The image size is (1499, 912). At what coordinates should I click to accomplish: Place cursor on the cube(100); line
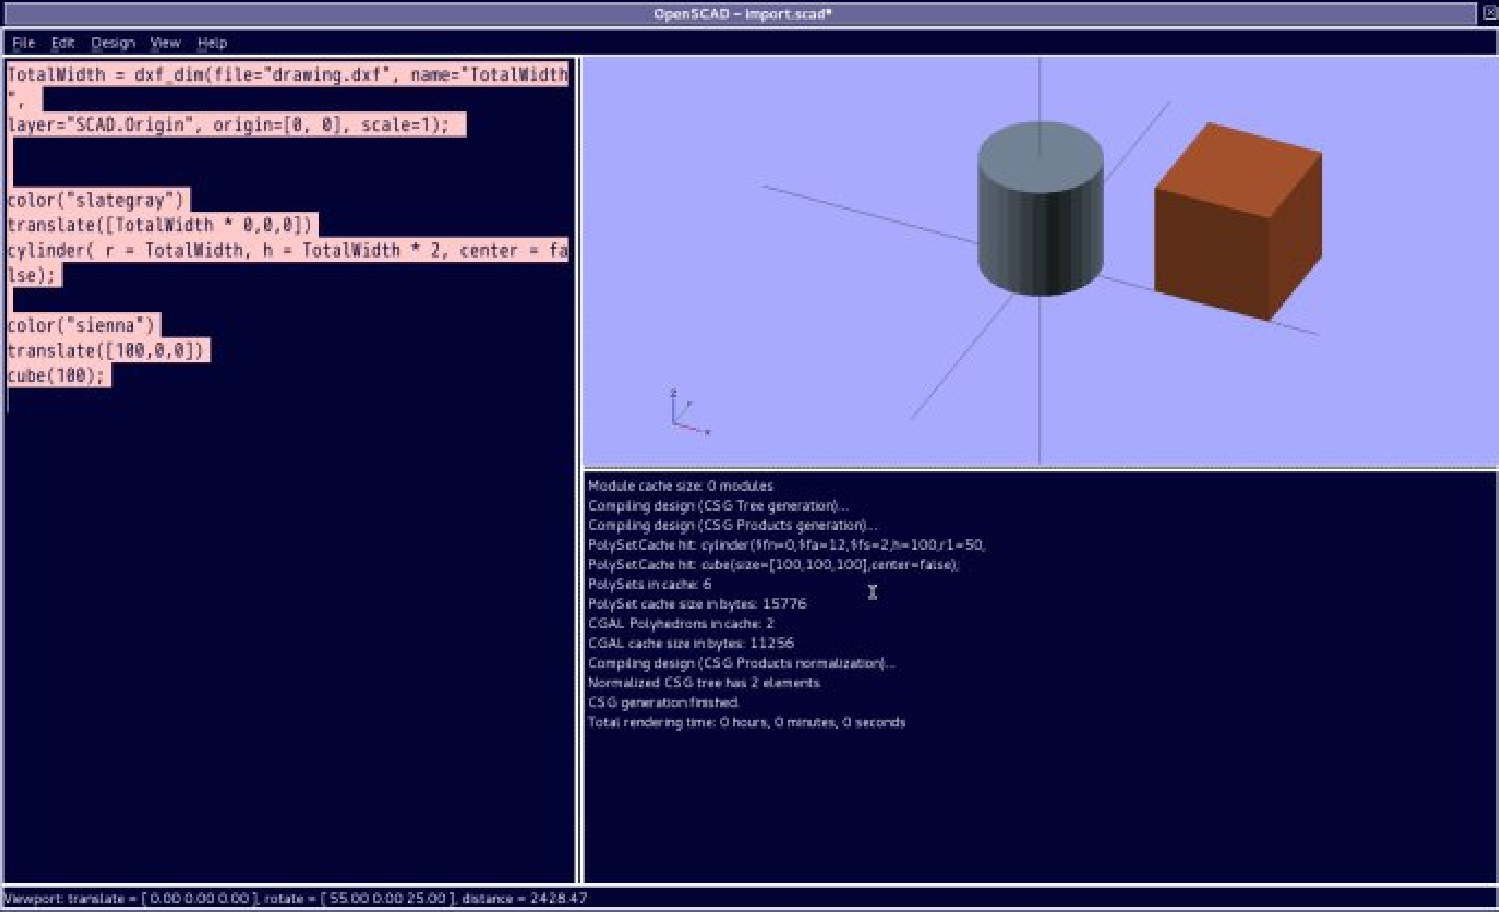(x=56, y=376)
